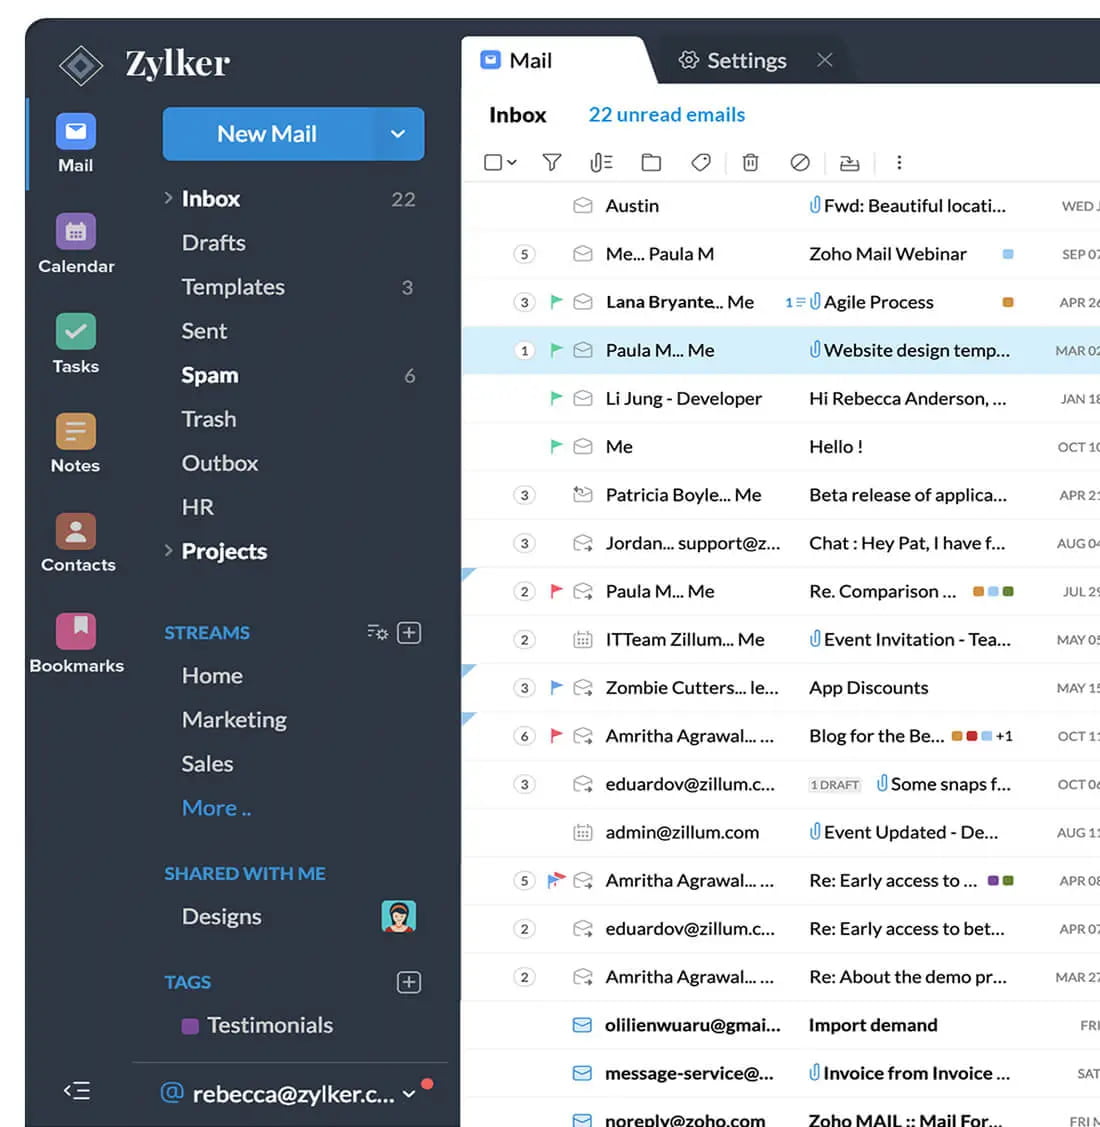Click the attachment view icon in the toolbar
The image size is (1100, 1127).
601,162
